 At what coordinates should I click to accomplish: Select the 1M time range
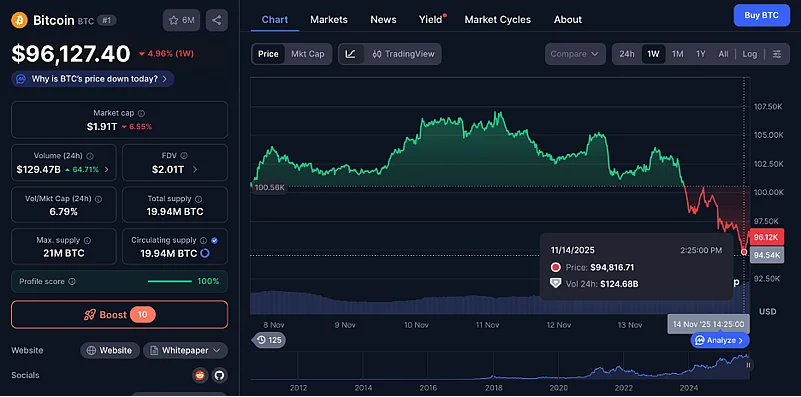point(677,54)
